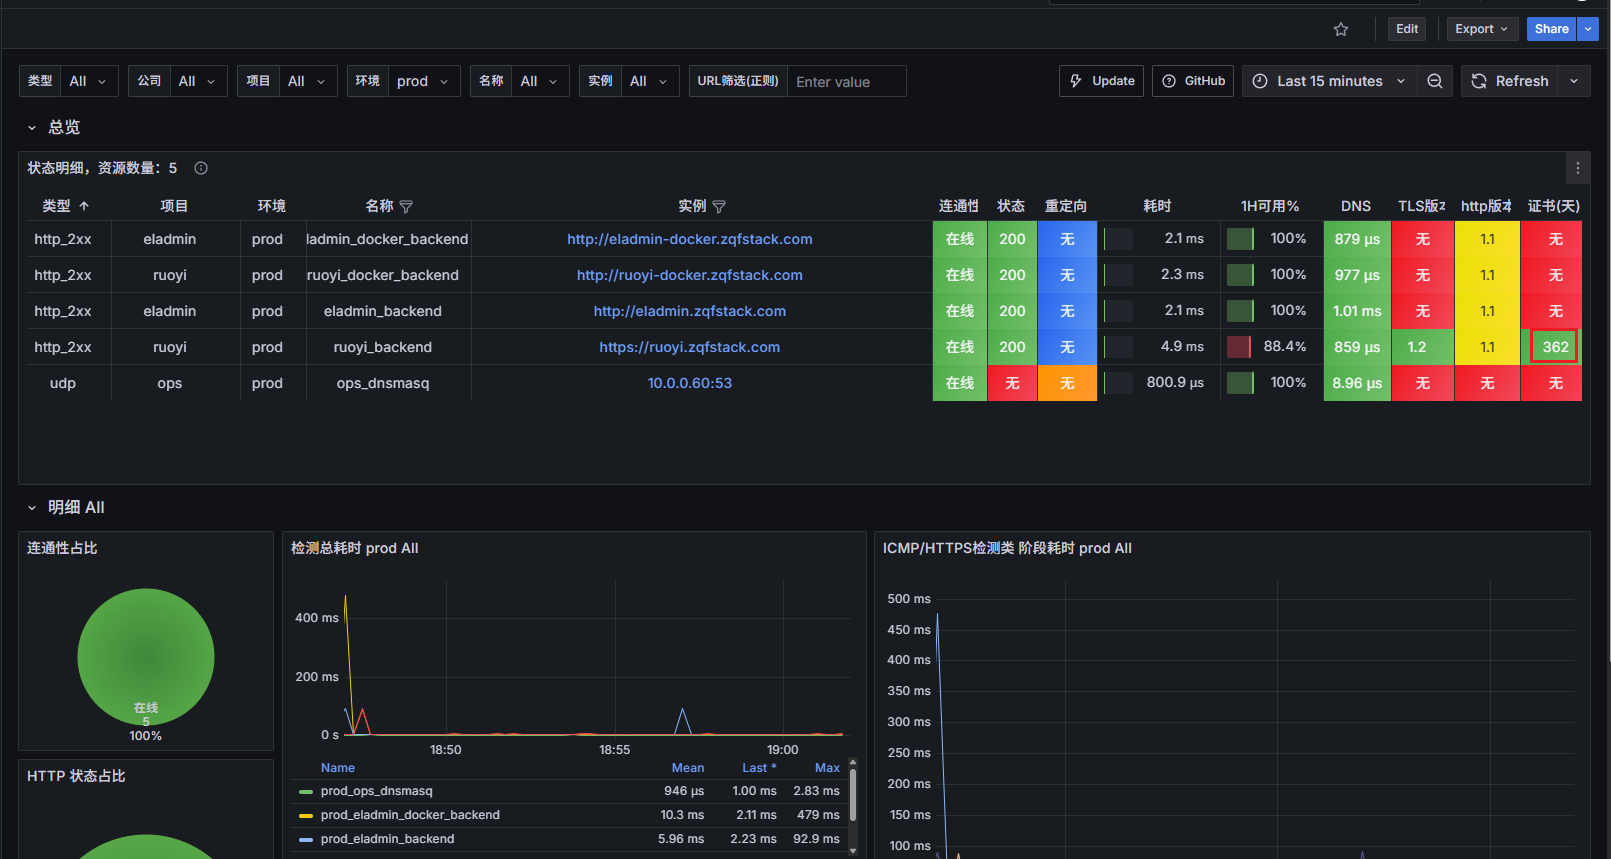Image resolution: width=1611 pixels, height=859 pixels.
Task: Click the GitHub link button
Action: (x=1193, y=81)
